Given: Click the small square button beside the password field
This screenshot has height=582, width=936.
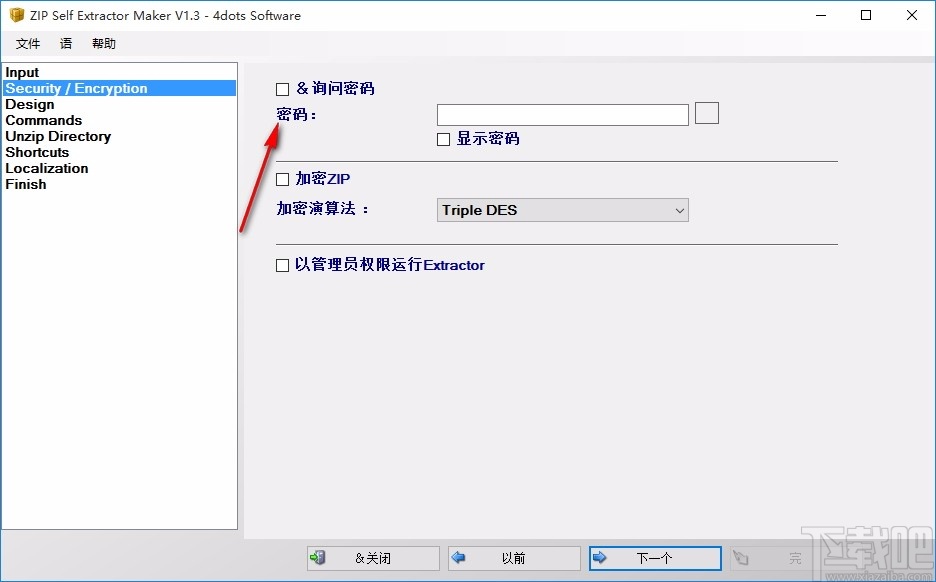Looking at the screenshot, I should (706, 113).
